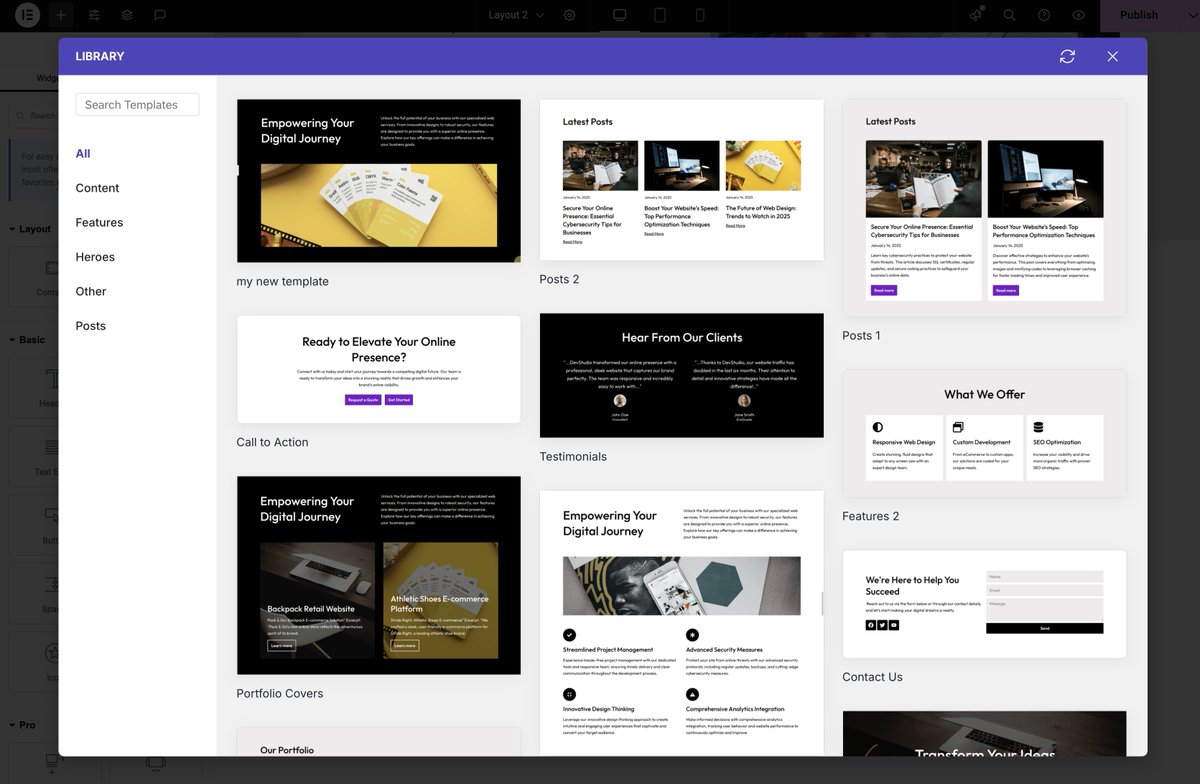The image size is (1200, 784).
Task: Open the notes panel (speech bubble icon)
Action: [158, 15]
